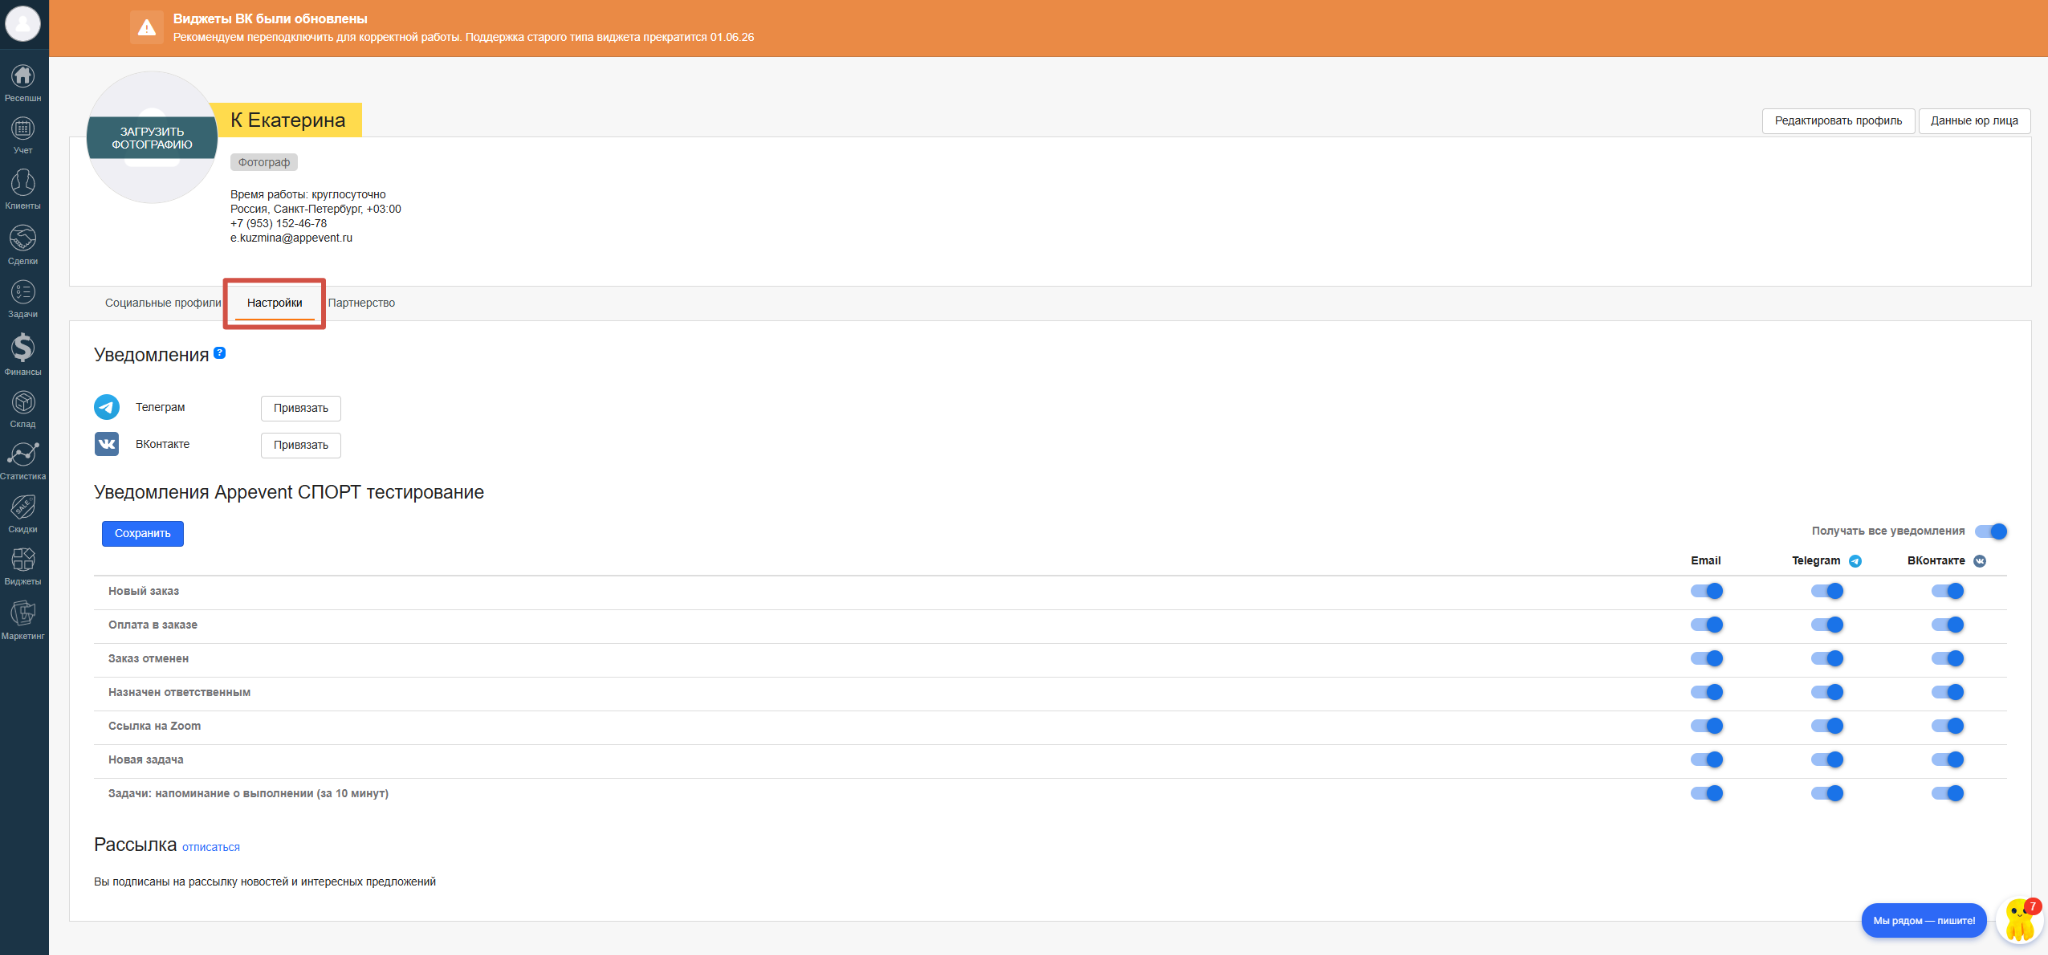
Task: Toggle Telegram for Новая задача
Action: click(x=1827, y=760)
